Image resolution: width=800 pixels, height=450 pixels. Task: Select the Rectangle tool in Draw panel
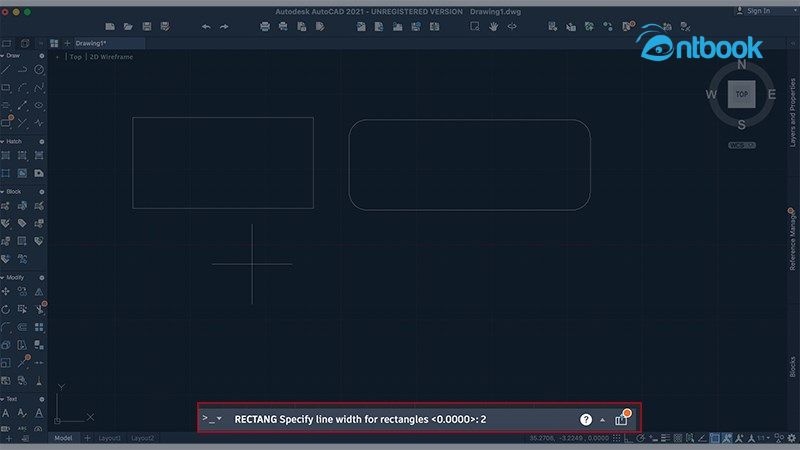click(6, 87)
